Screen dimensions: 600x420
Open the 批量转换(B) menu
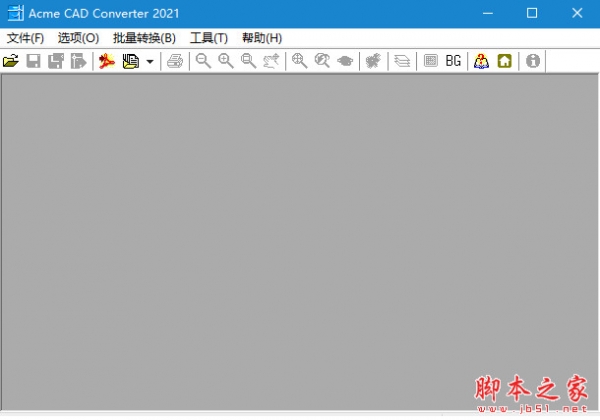tap(144, 38)
